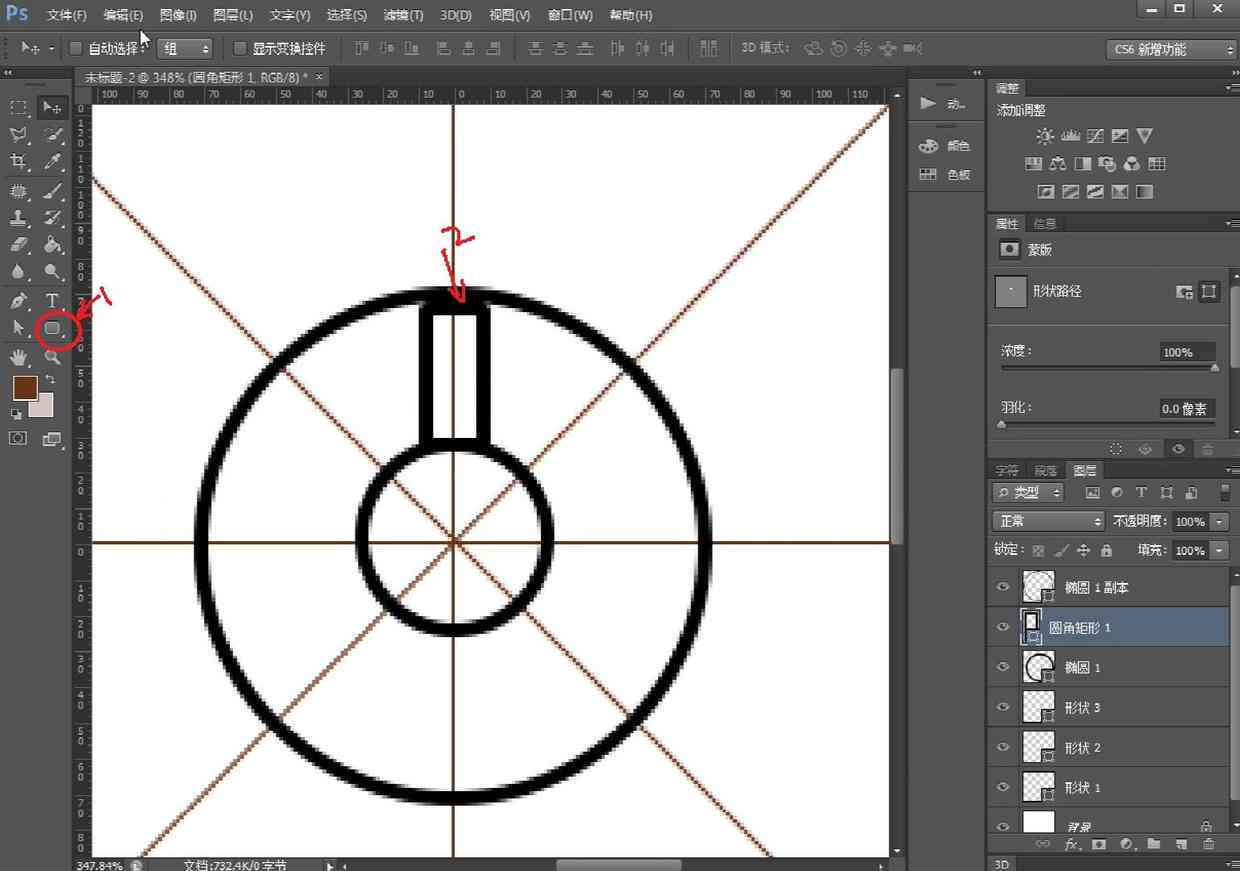Screen dimensions: 1240x871
Task: Open the 图像(I) menu
Action: [x=179, y=15]
